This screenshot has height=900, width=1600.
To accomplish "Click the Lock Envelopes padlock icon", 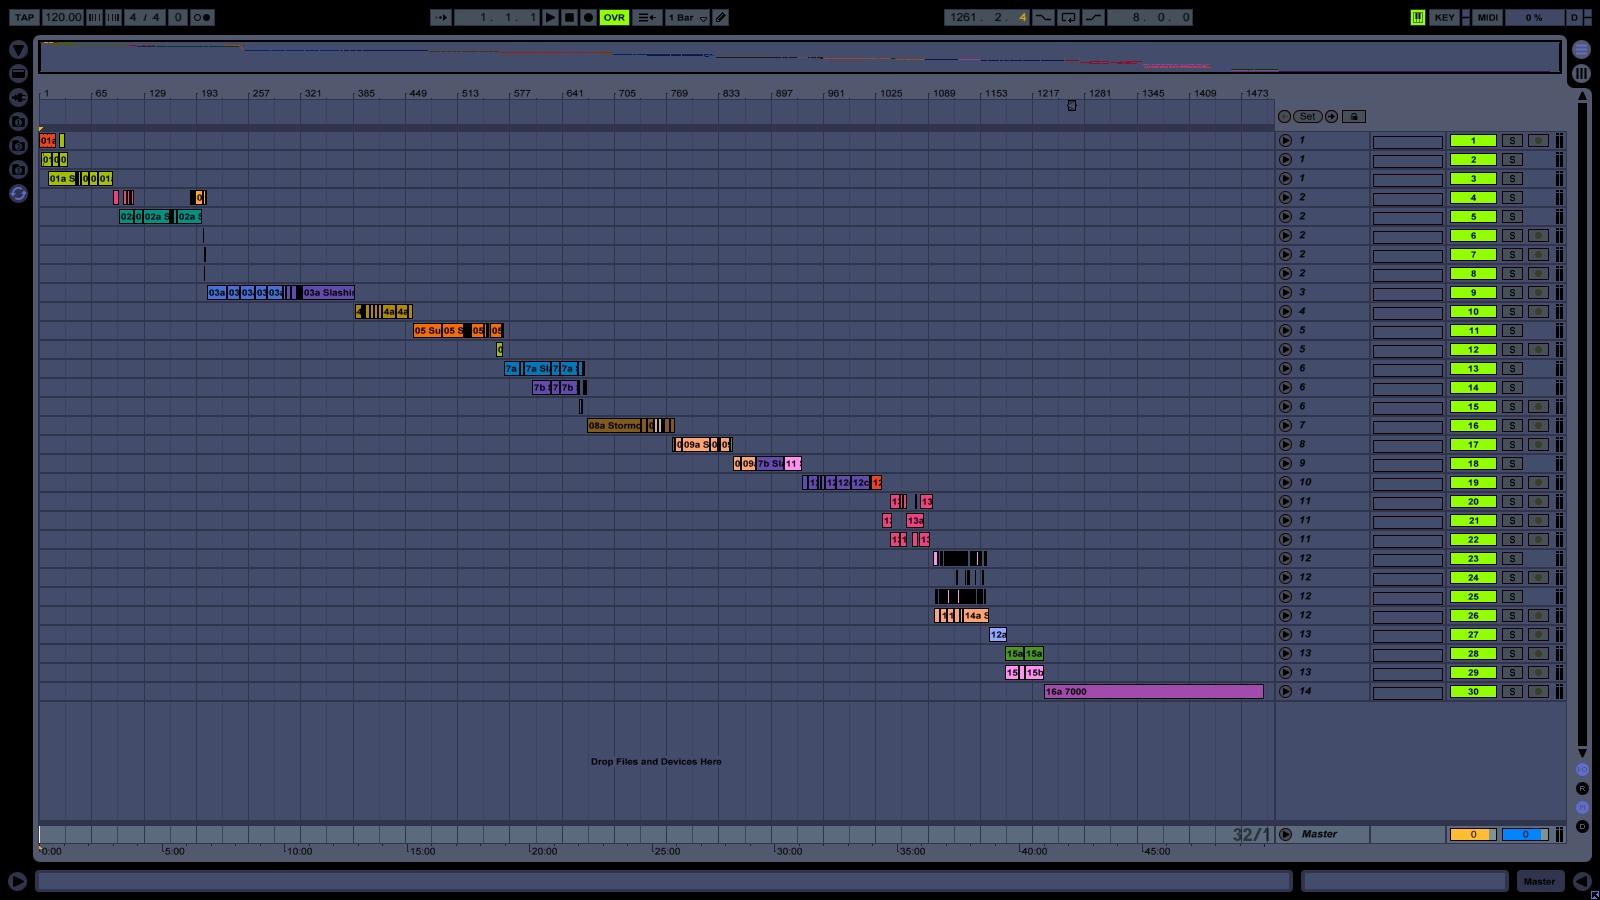I will (x=1353, y=116).
